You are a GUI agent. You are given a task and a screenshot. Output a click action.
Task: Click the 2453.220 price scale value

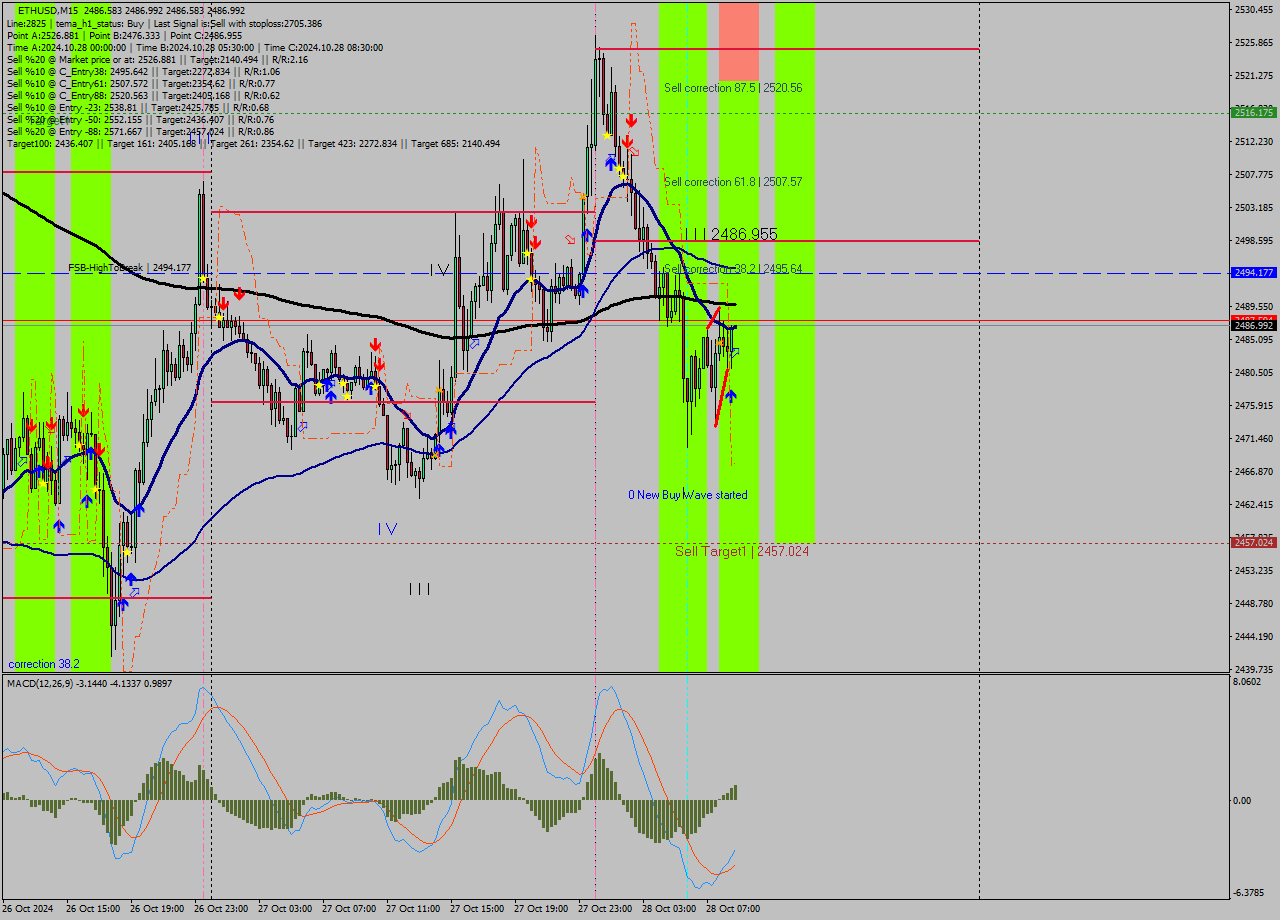pos(1254,571)
